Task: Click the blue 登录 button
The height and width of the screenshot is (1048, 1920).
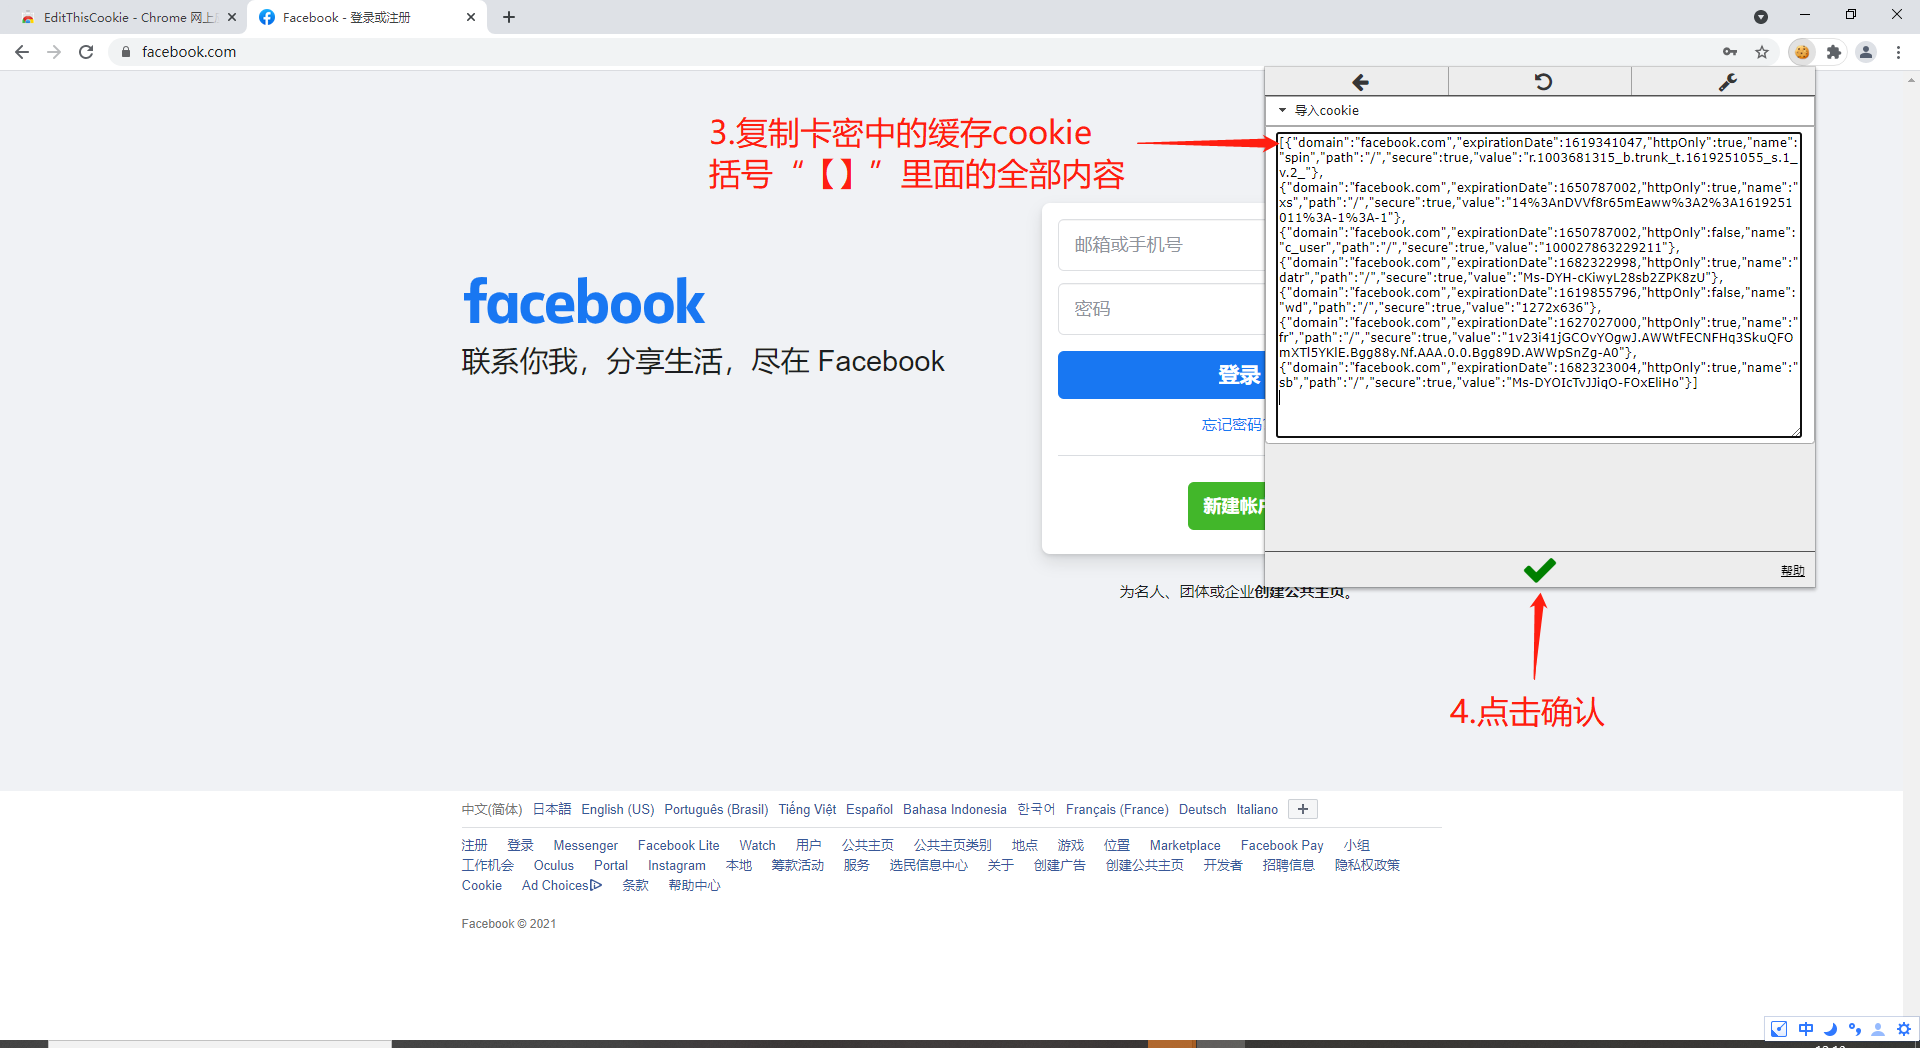Action: [1161, 375]
